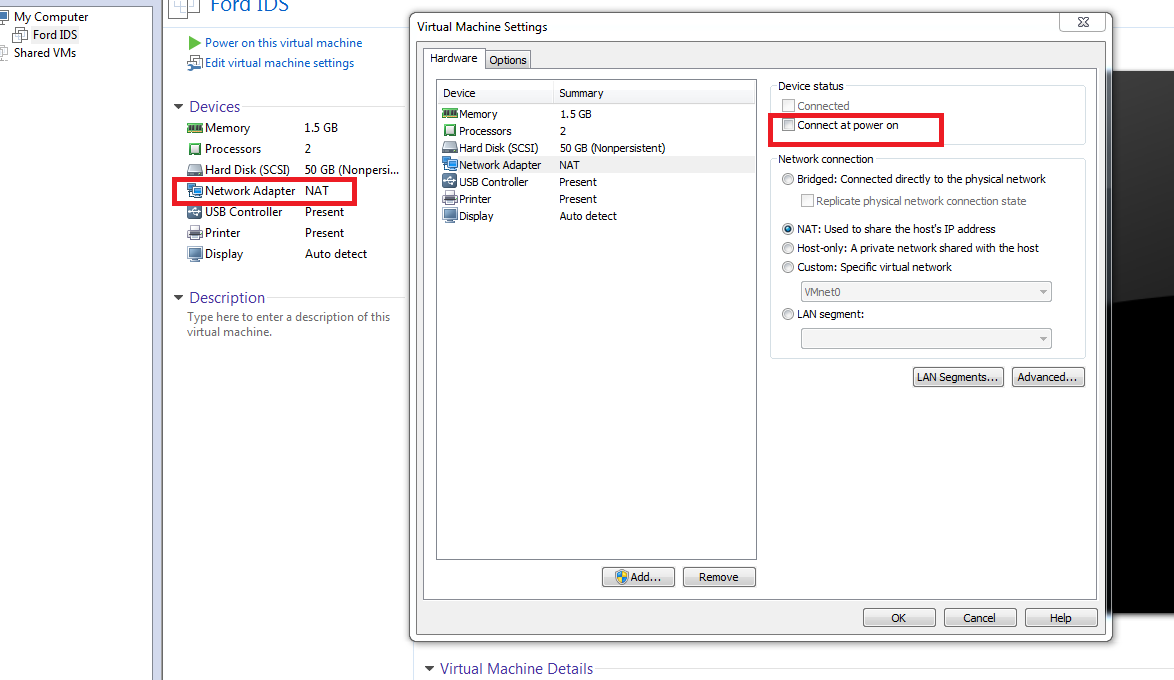Click the Processors icon in Devices panel
1174x680 pixels.
195,149
